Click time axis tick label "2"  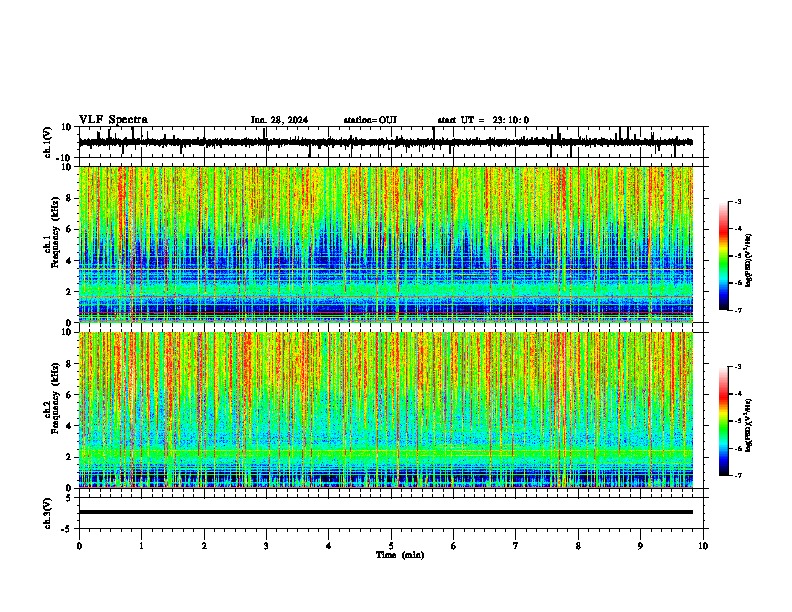click(x=204, y=546)
